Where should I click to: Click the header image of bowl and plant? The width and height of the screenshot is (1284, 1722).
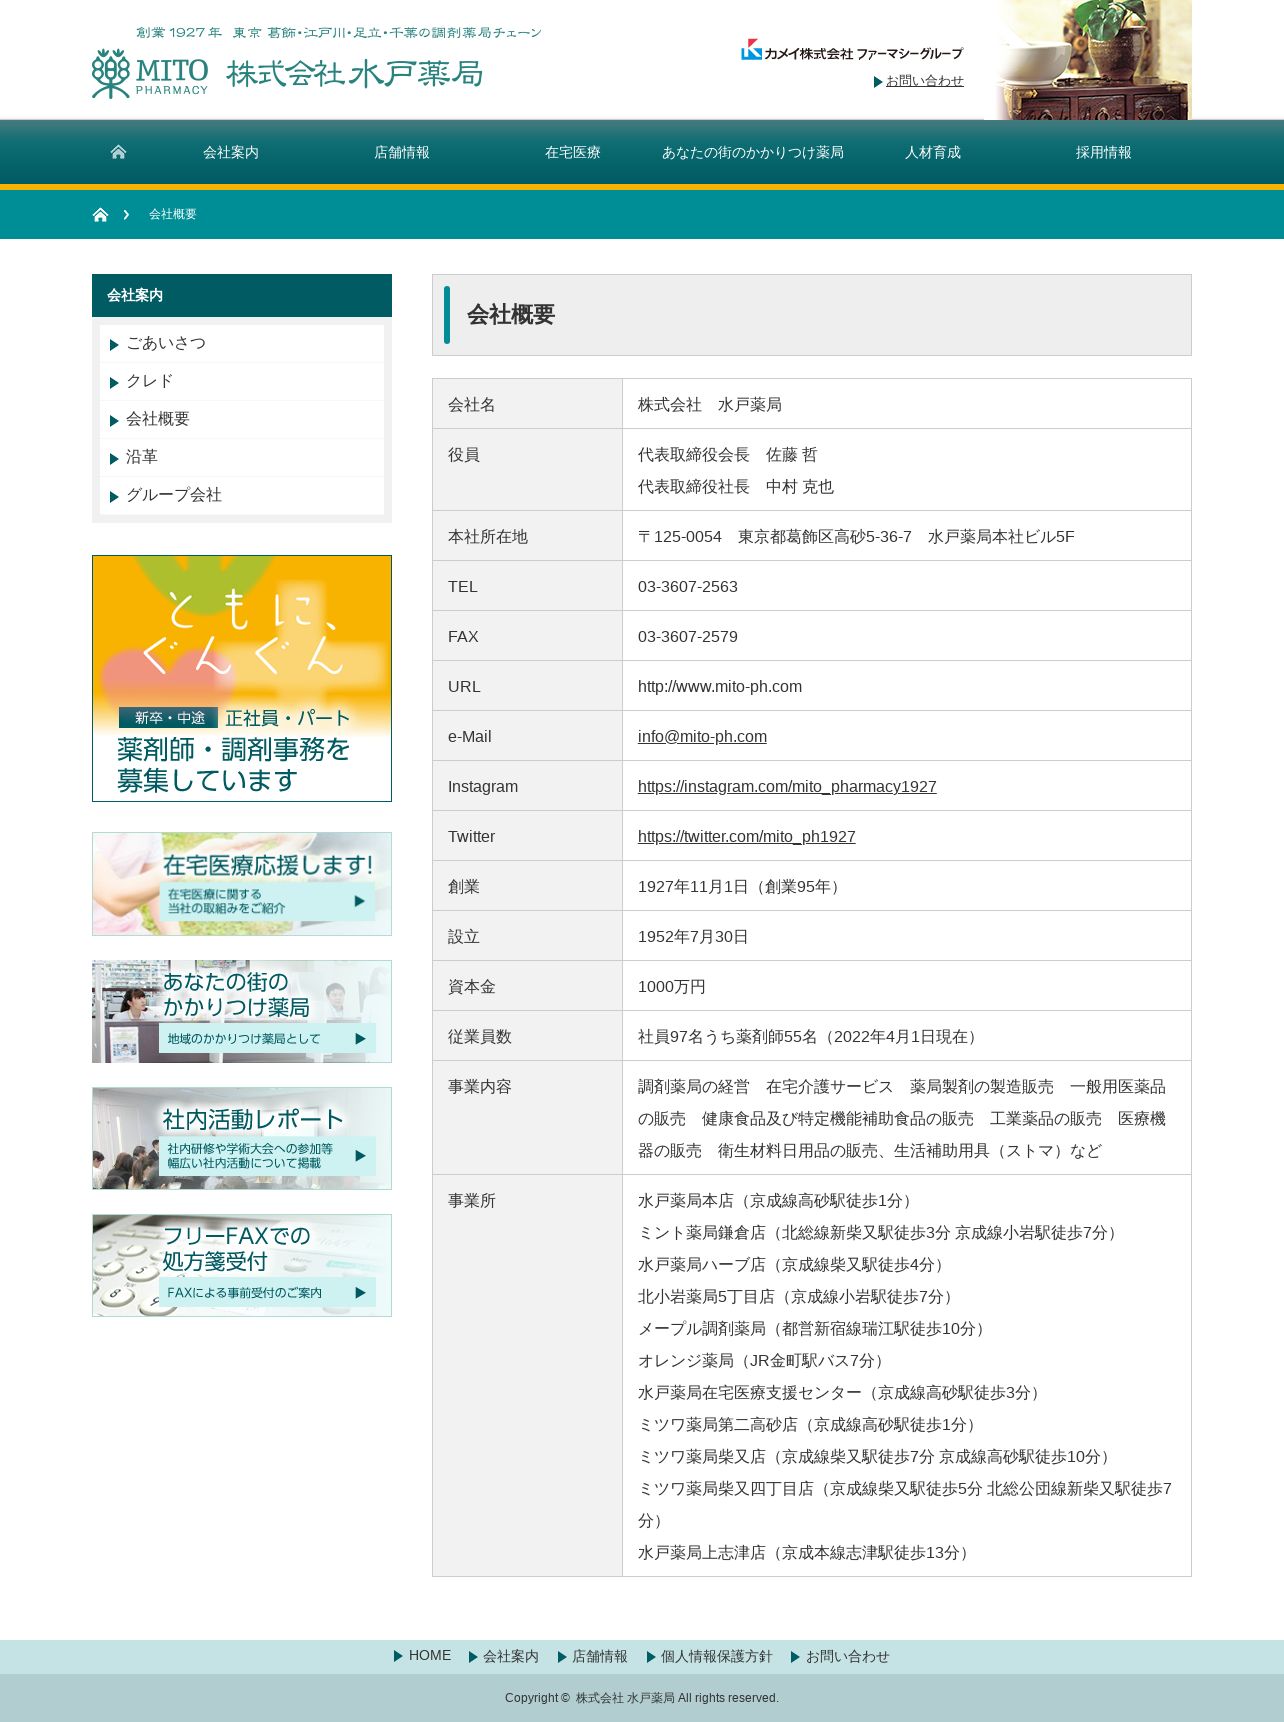click(1088, 60)
